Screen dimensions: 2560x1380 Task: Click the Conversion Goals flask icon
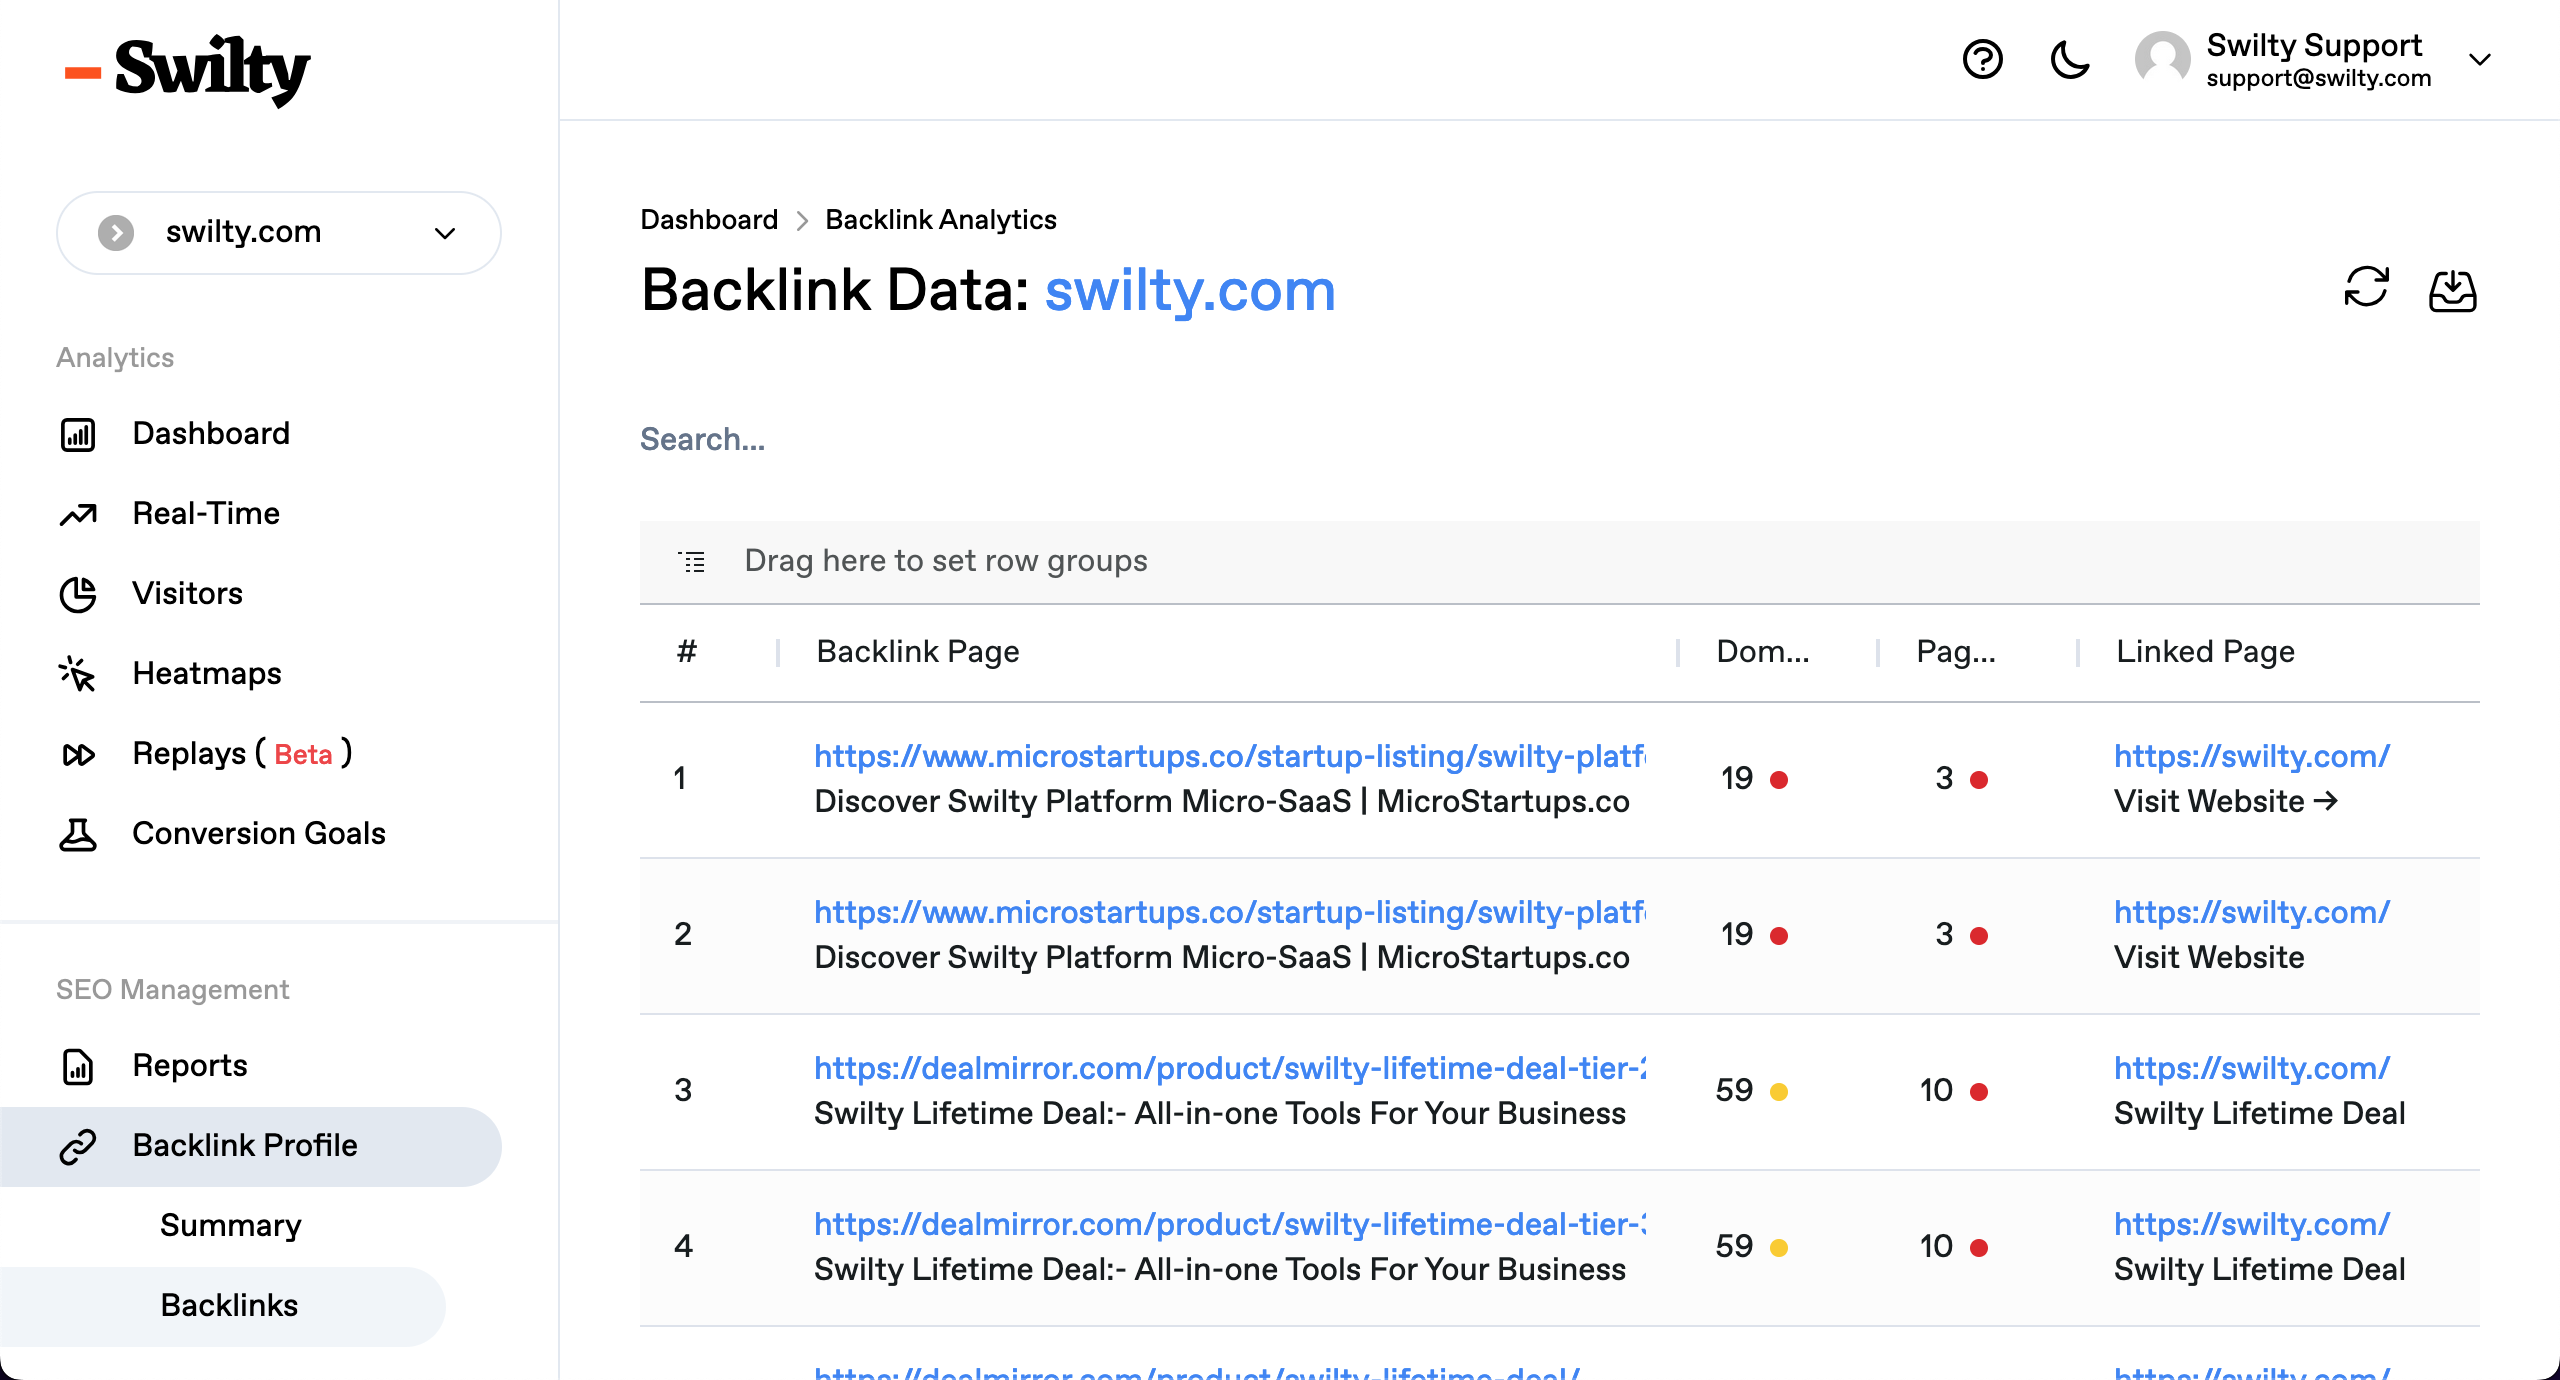pyautogui.click(x=78, y=834)
